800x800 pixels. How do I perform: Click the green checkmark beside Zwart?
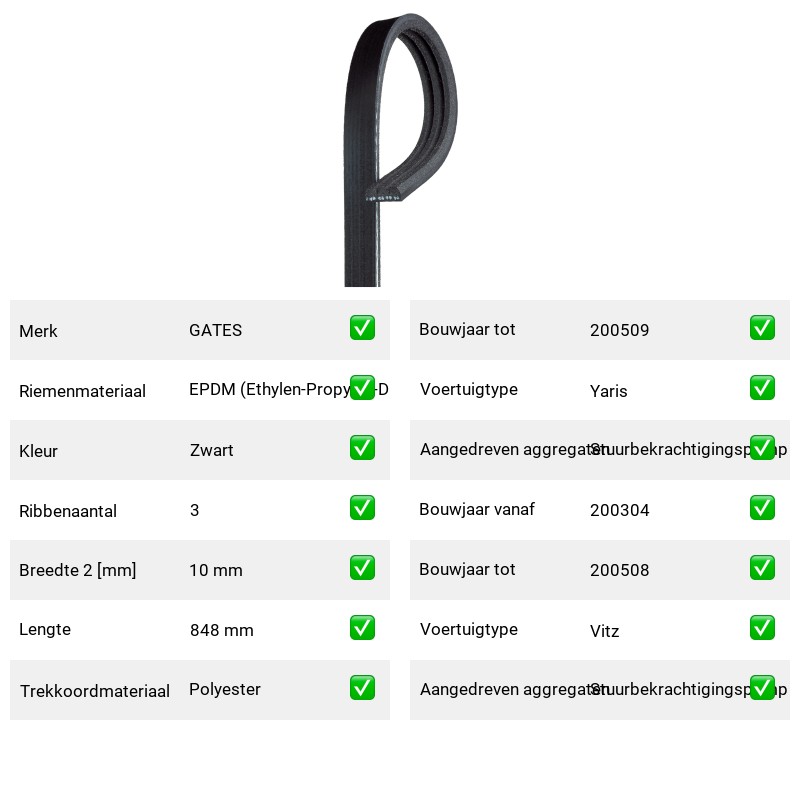click(x=362, y=447)
